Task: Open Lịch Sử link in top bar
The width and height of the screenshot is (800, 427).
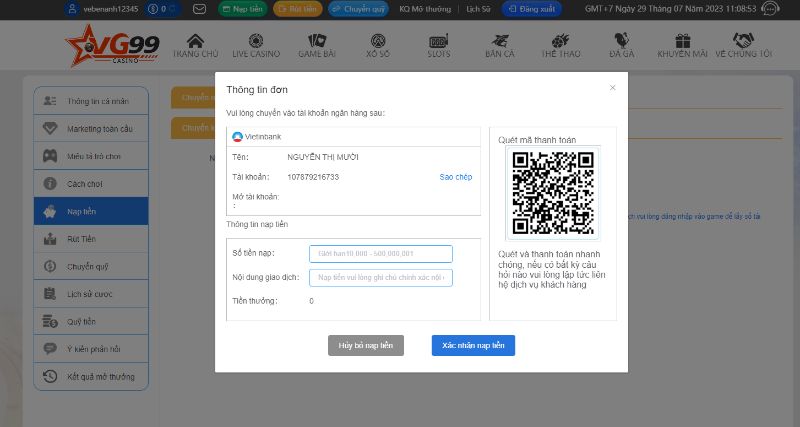Action: tap(478, 9)
